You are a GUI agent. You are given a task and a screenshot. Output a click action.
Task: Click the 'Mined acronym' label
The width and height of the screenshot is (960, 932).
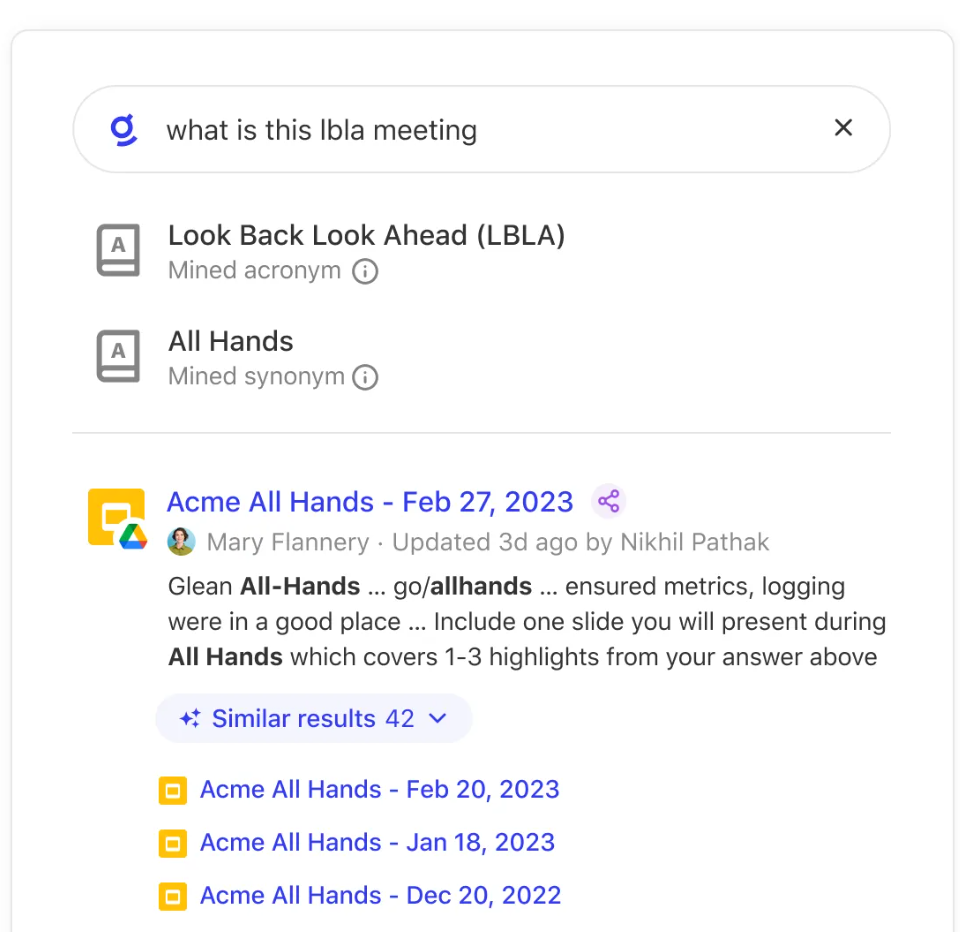coord(254,271)
